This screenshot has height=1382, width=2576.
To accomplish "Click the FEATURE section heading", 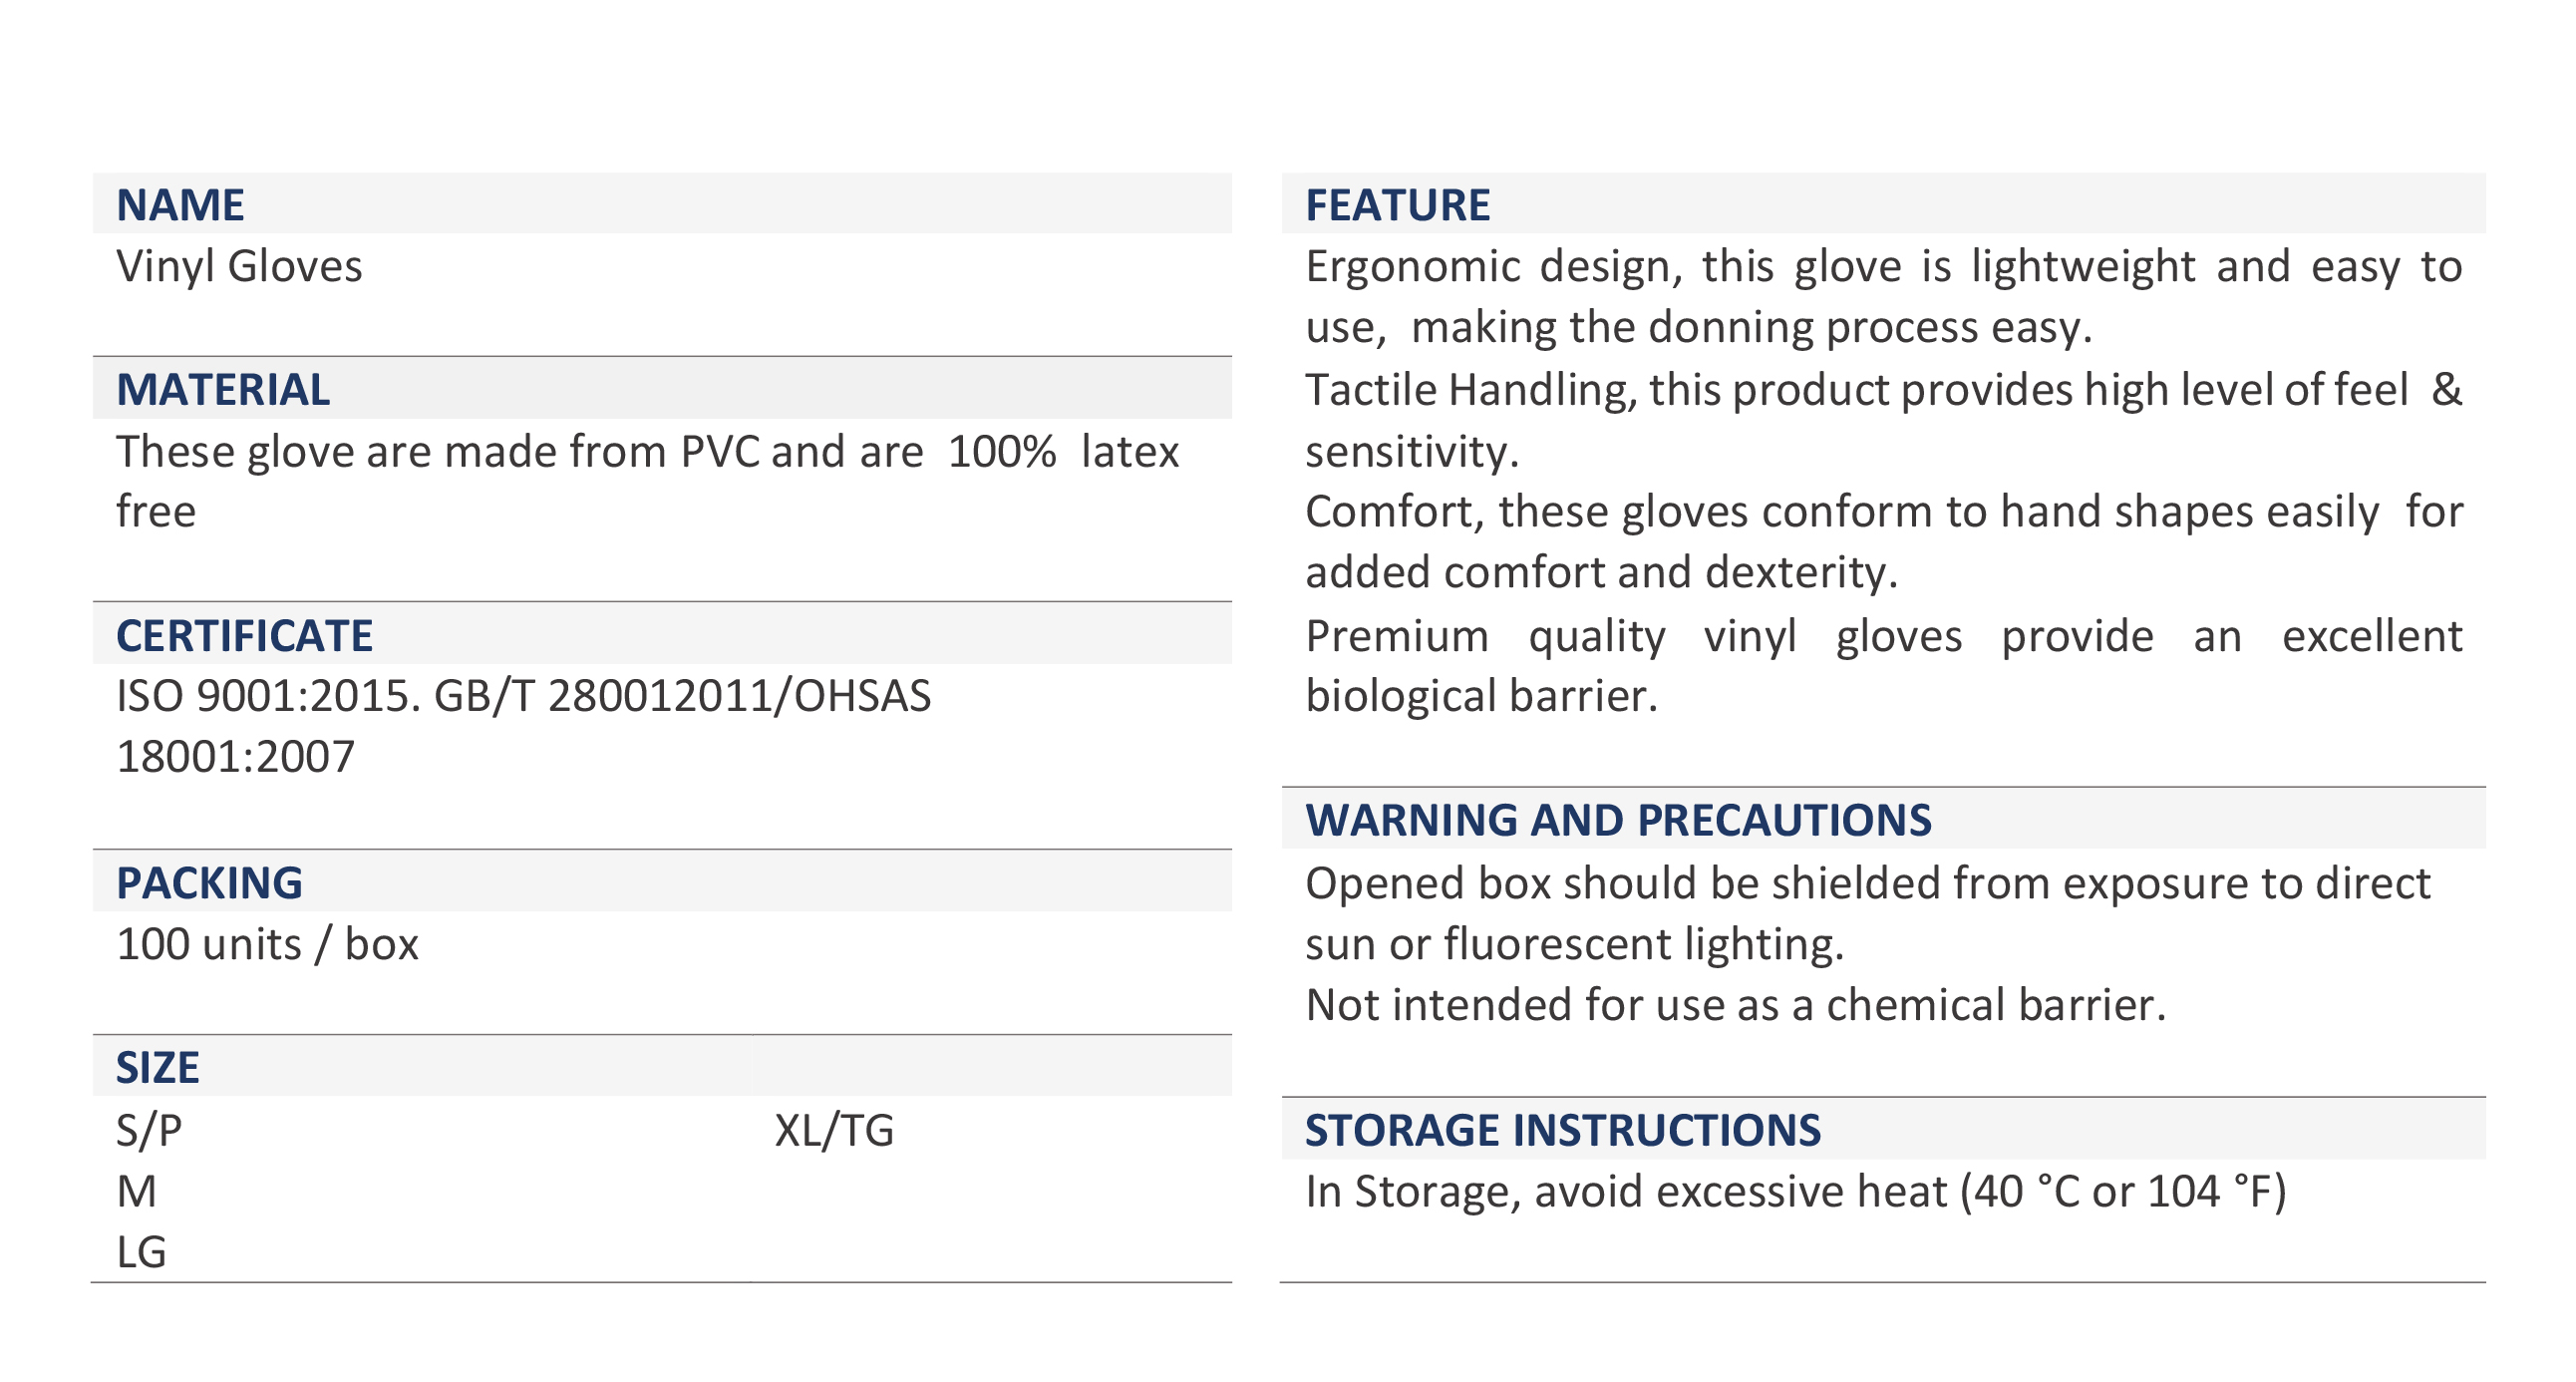I will [1397, 205].
